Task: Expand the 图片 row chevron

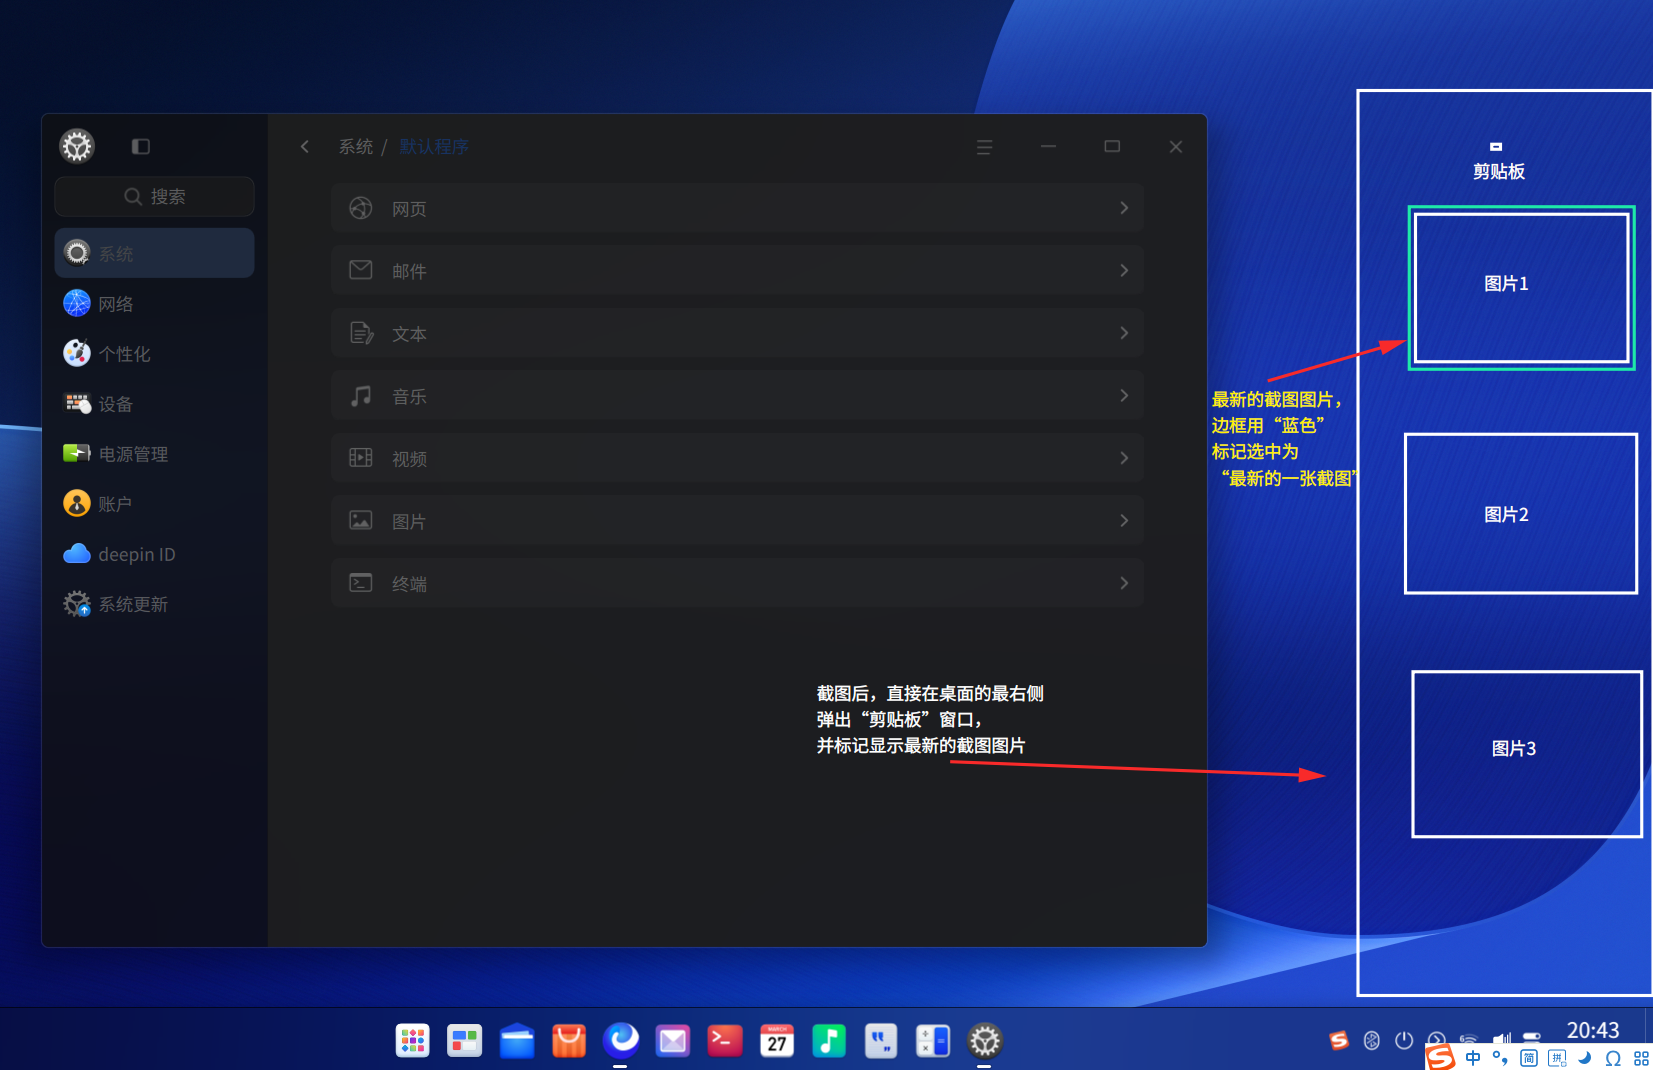Action: tap(1124, 520)
